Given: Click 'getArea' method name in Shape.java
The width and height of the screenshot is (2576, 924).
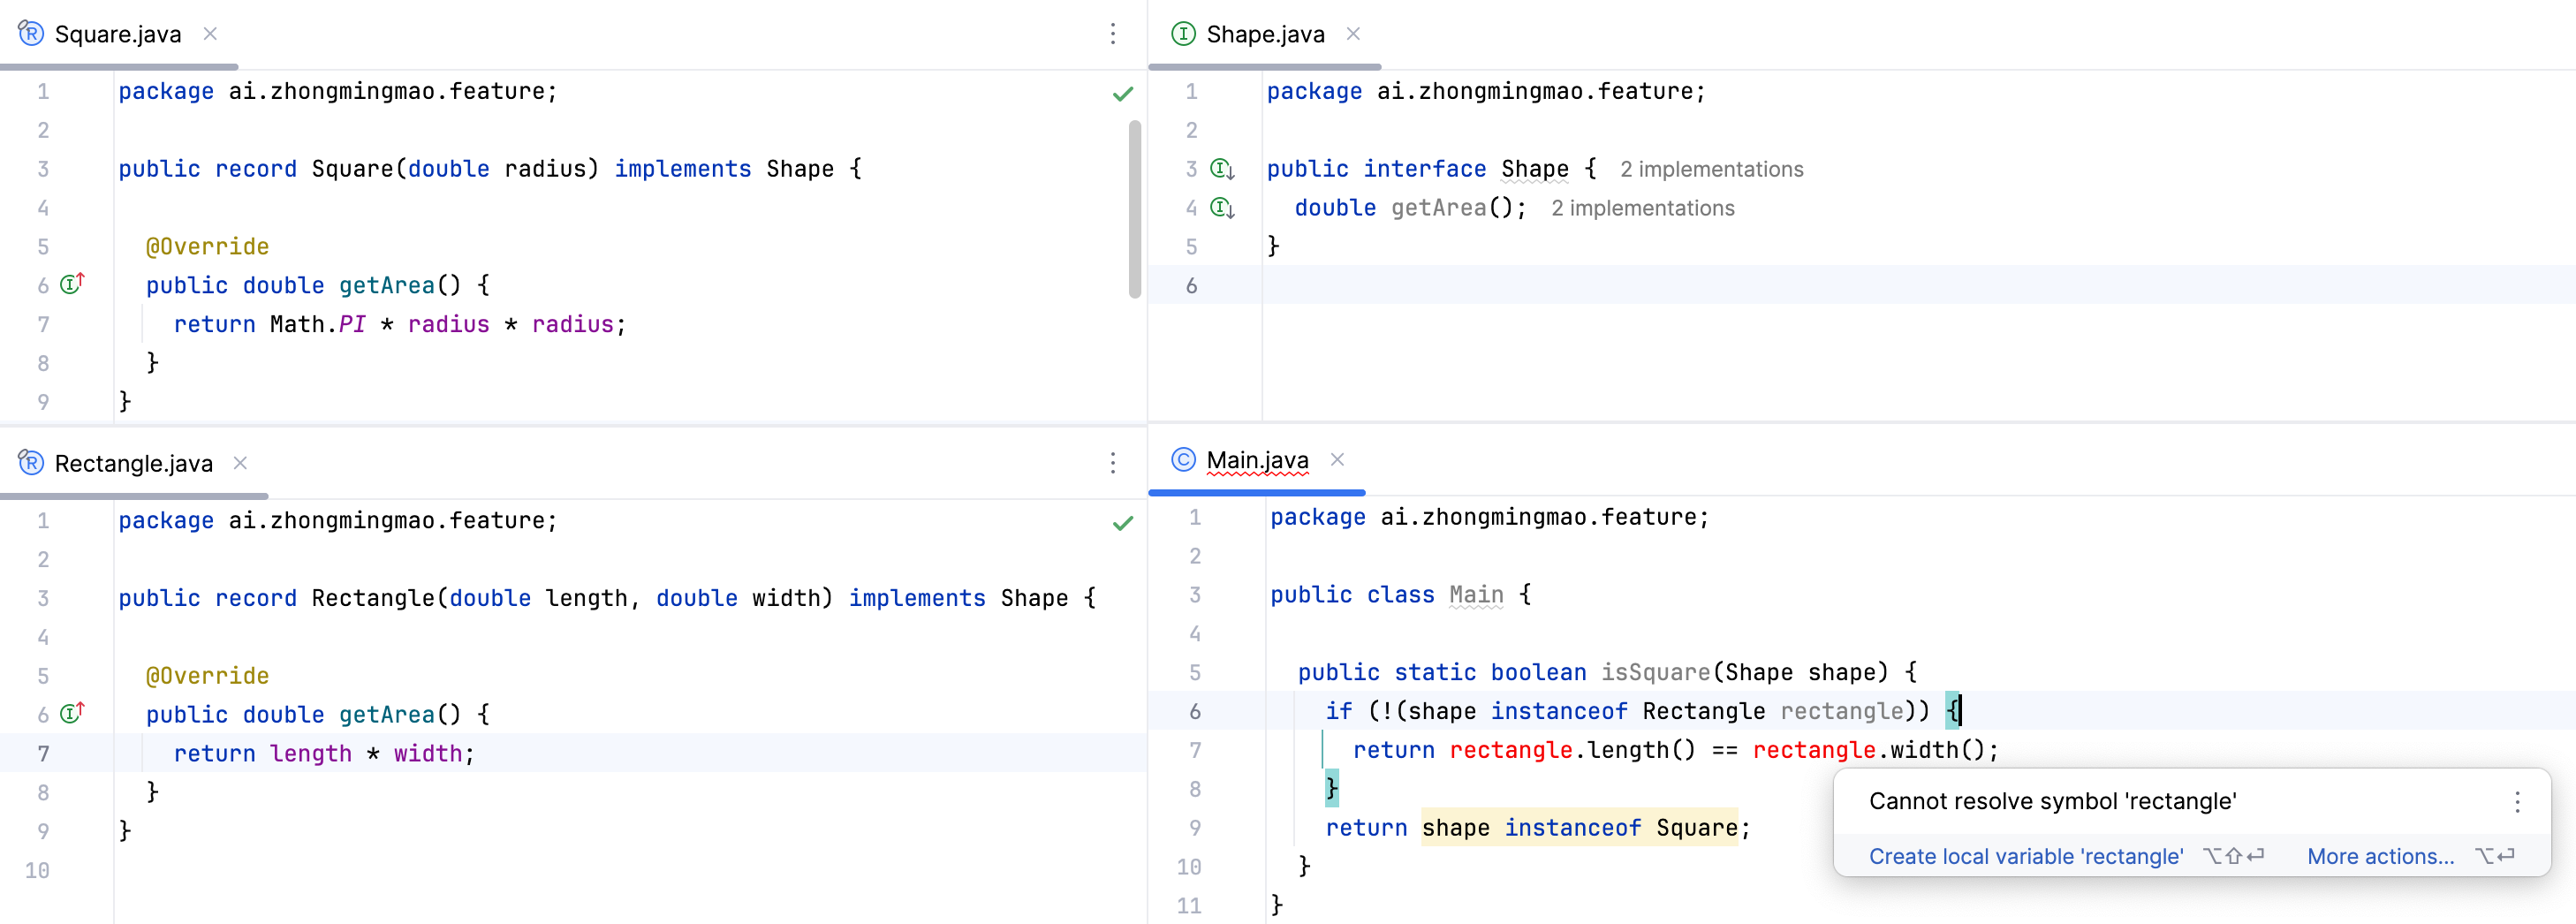Looking at the screenshot, I should click(1438, 208).
